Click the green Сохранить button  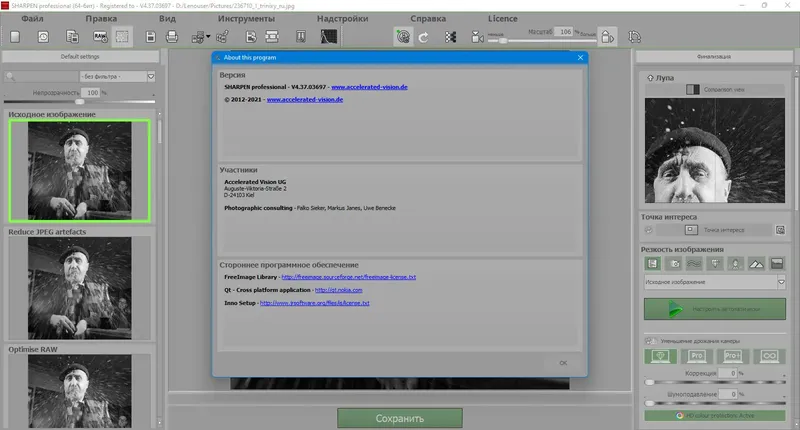[400, 418]
